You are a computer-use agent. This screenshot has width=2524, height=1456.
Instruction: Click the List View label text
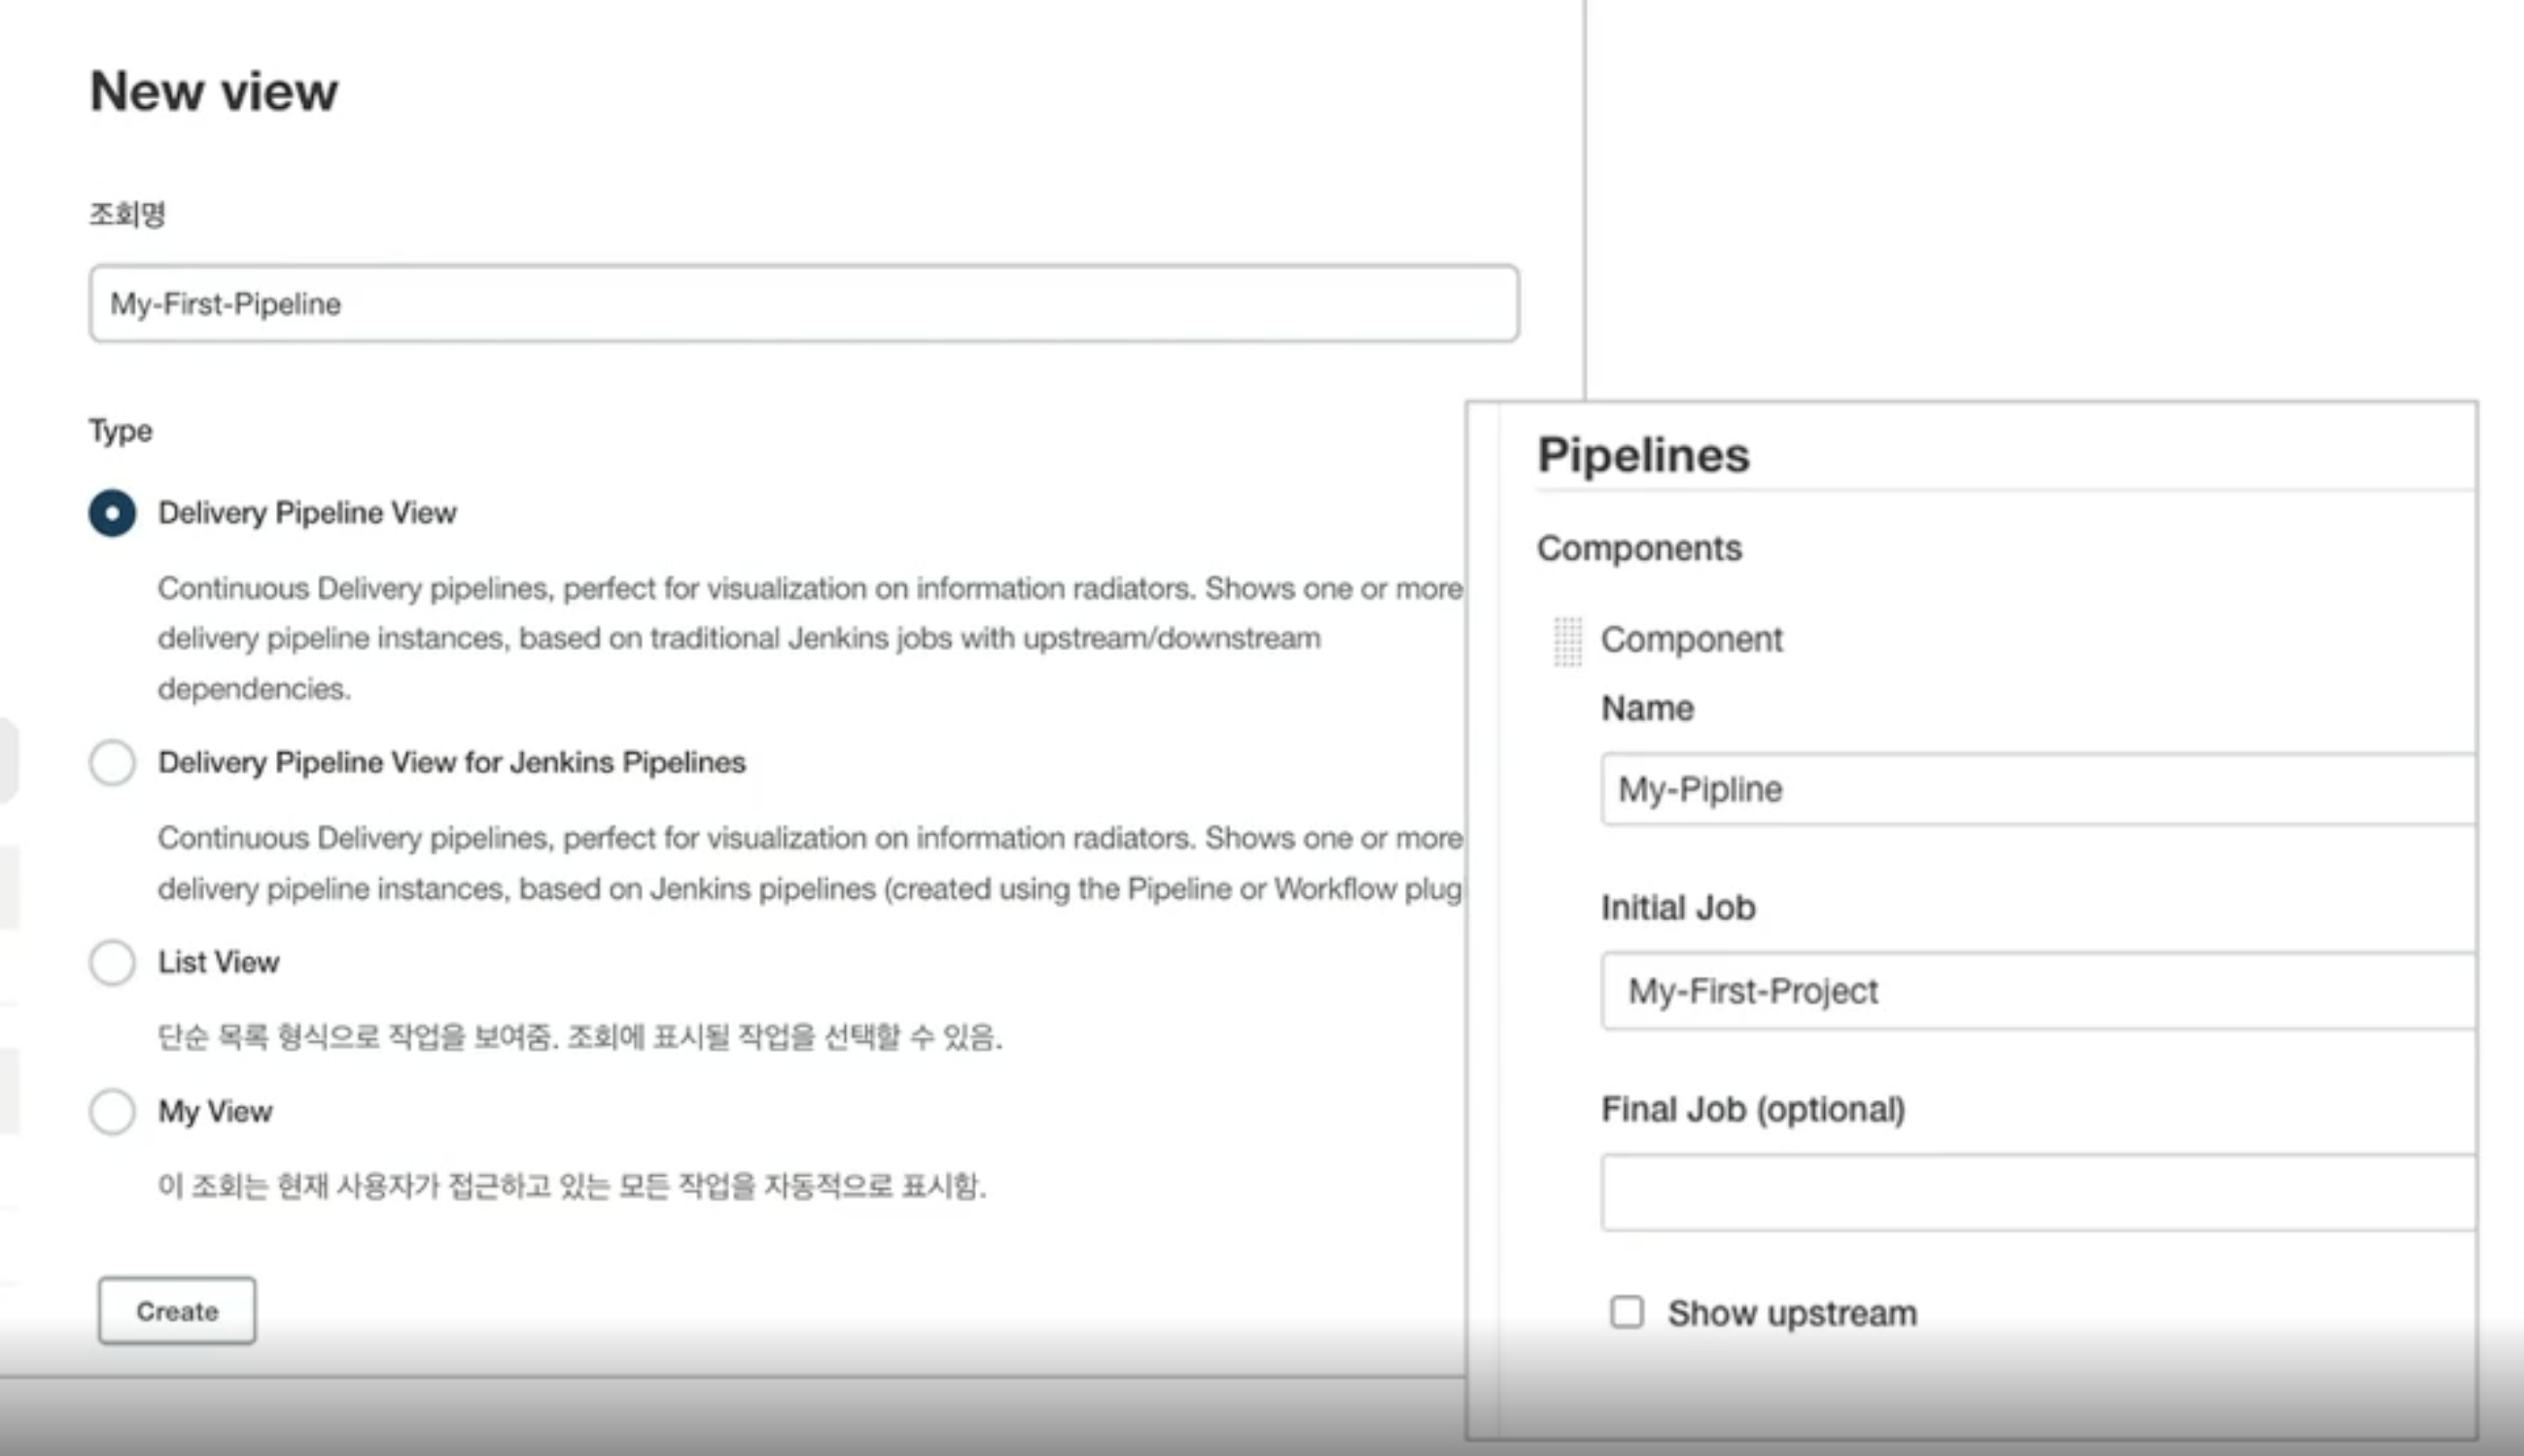(218, 962)
